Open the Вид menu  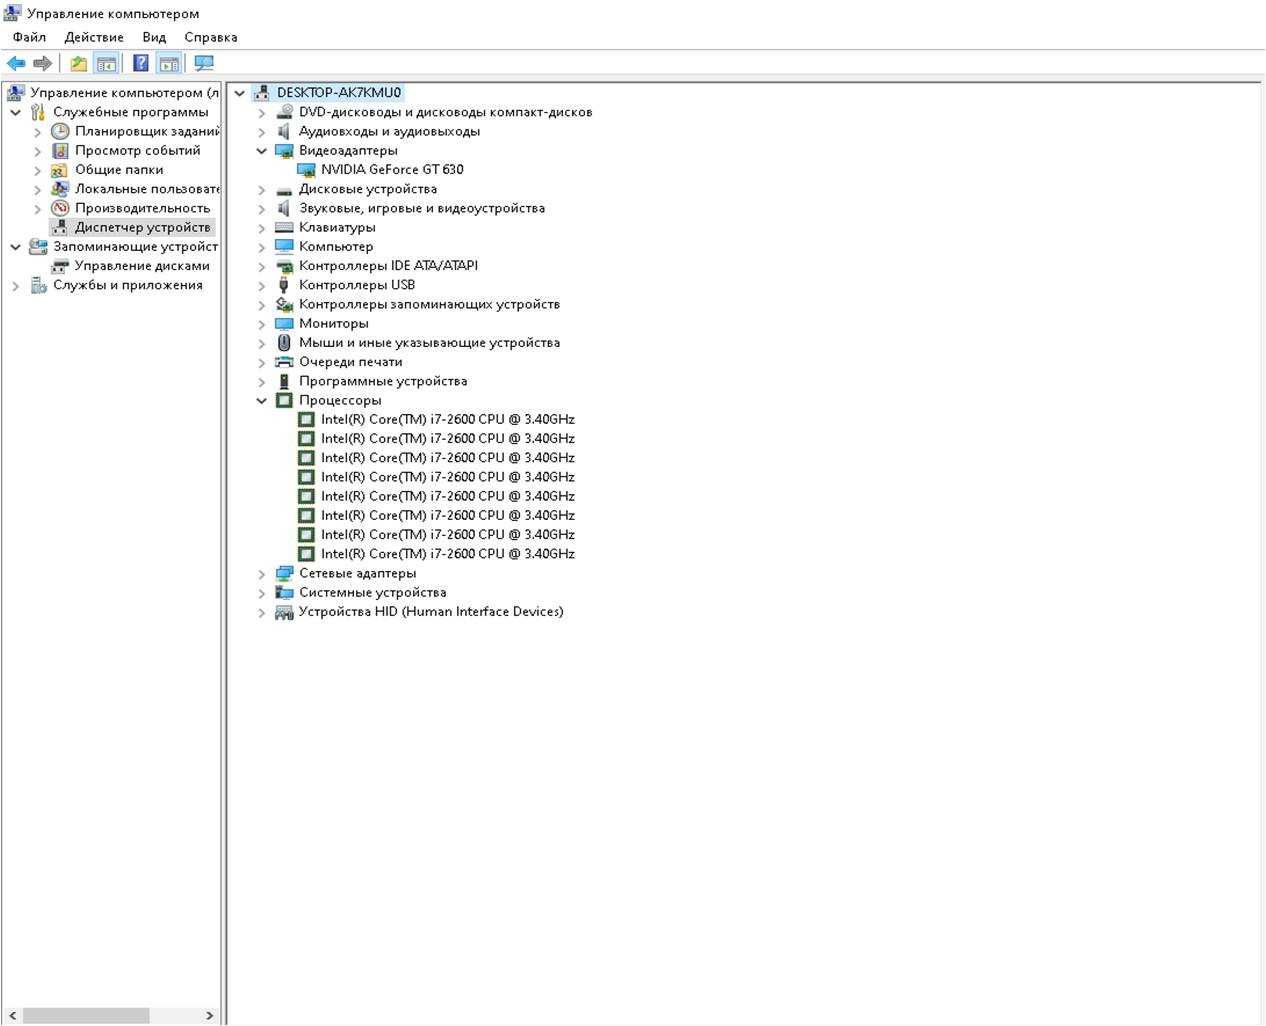coord(154,37)
